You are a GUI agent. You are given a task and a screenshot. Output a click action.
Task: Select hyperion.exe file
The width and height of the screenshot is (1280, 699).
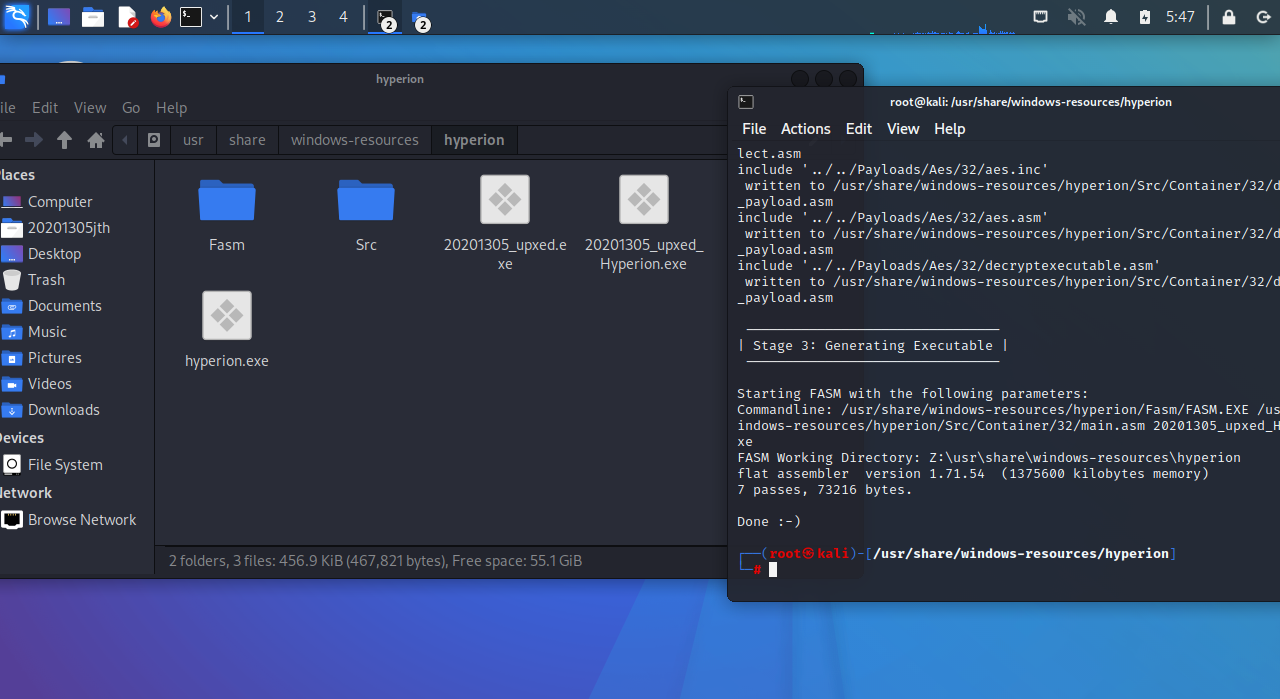(x=227, y=330)
